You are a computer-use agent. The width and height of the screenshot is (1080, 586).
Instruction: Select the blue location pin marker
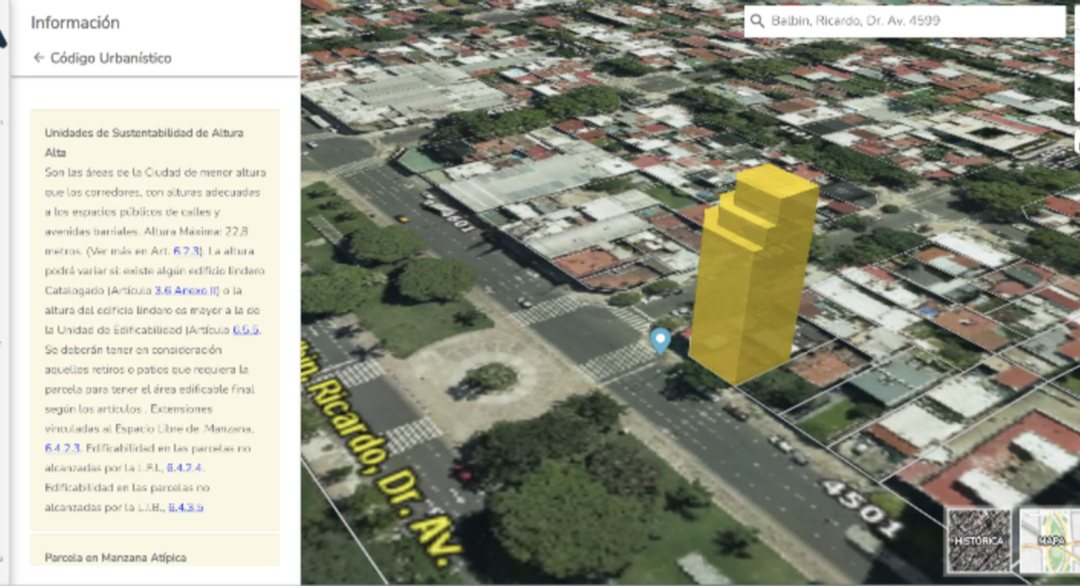(660, 341)
